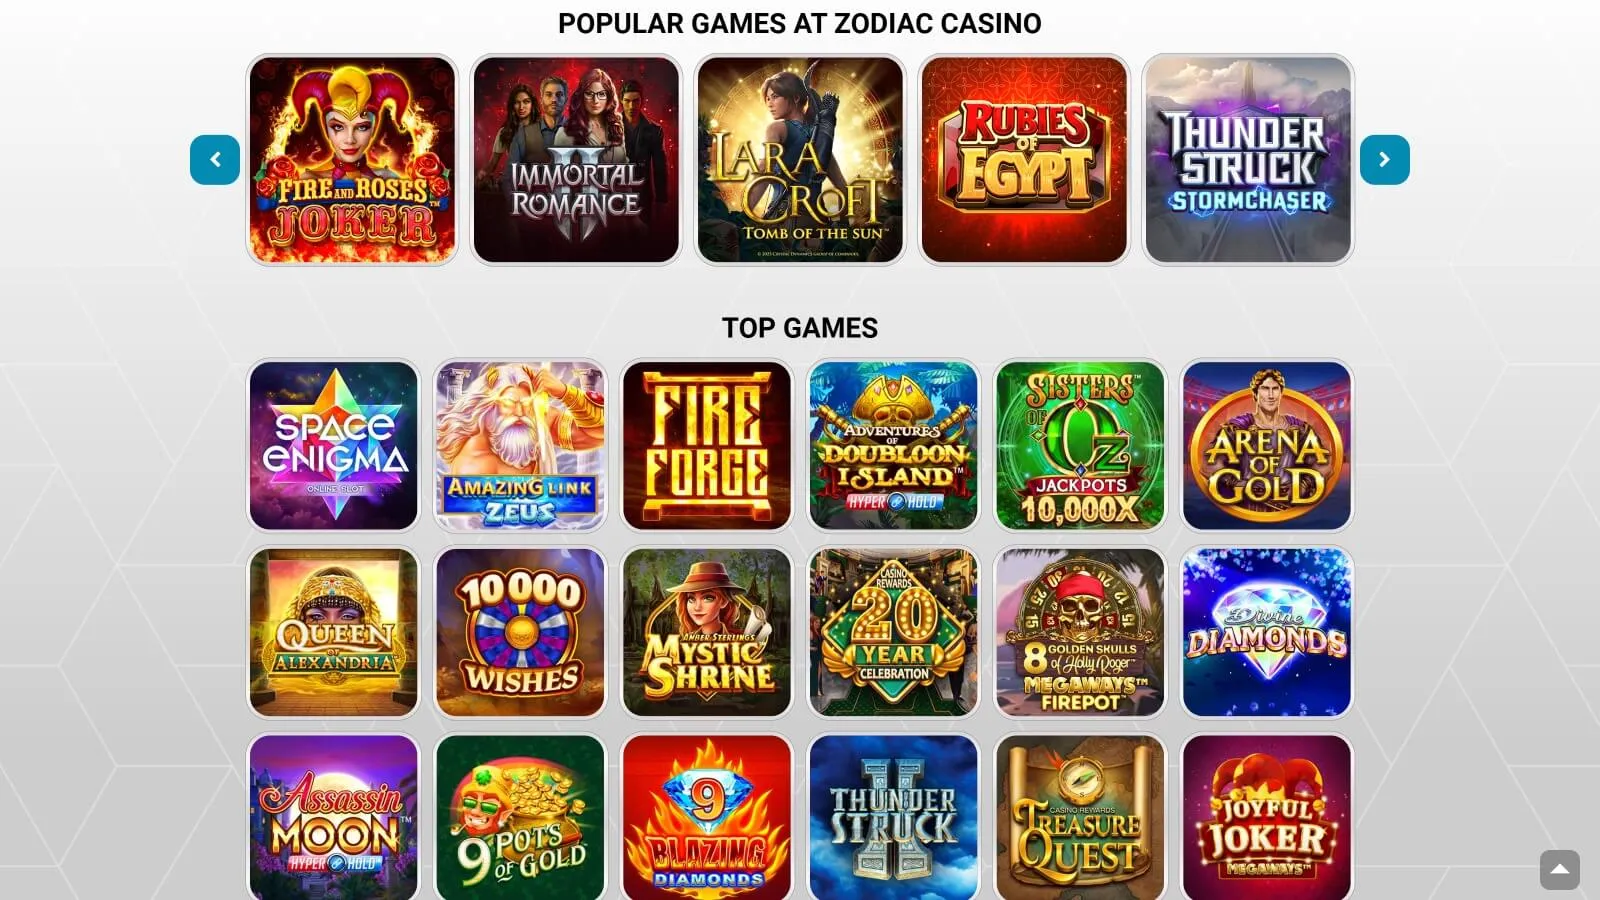1600x900 pixels.
Task: Select Queen of Alexandria game tile
Action: point(333,632)
